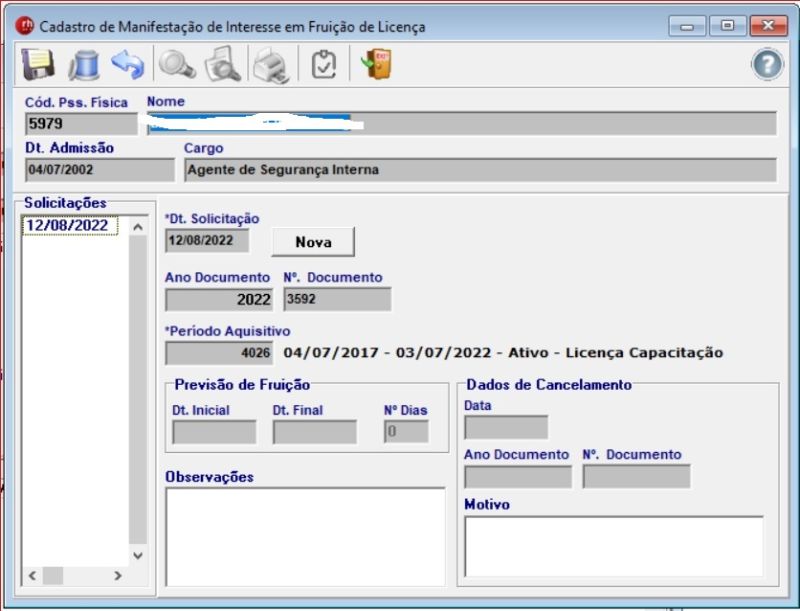Open Help with the question mark icon

[766, 65]
